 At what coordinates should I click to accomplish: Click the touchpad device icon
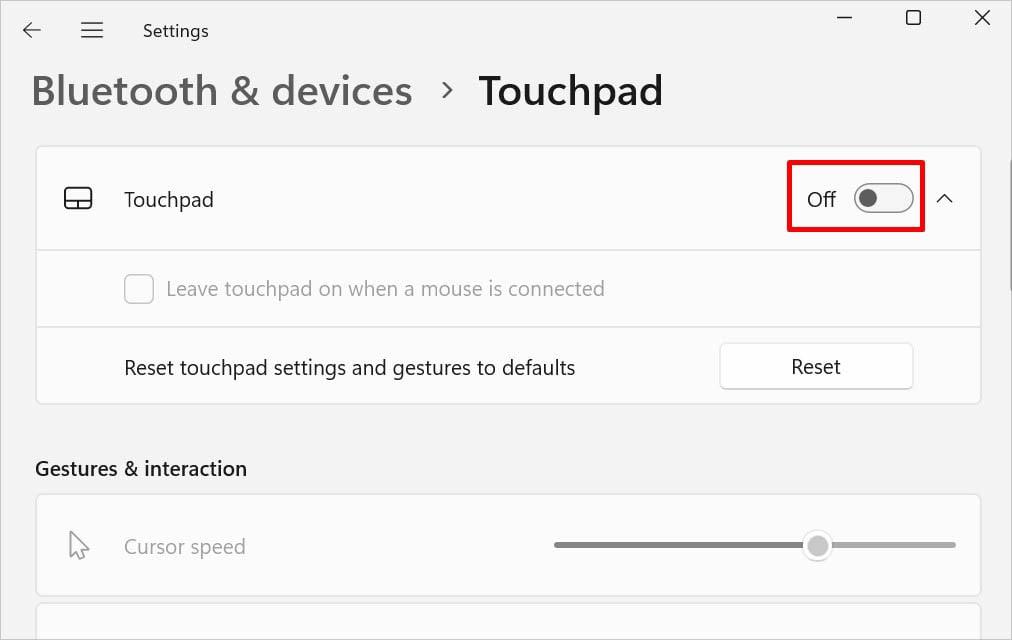coord(78,199)
